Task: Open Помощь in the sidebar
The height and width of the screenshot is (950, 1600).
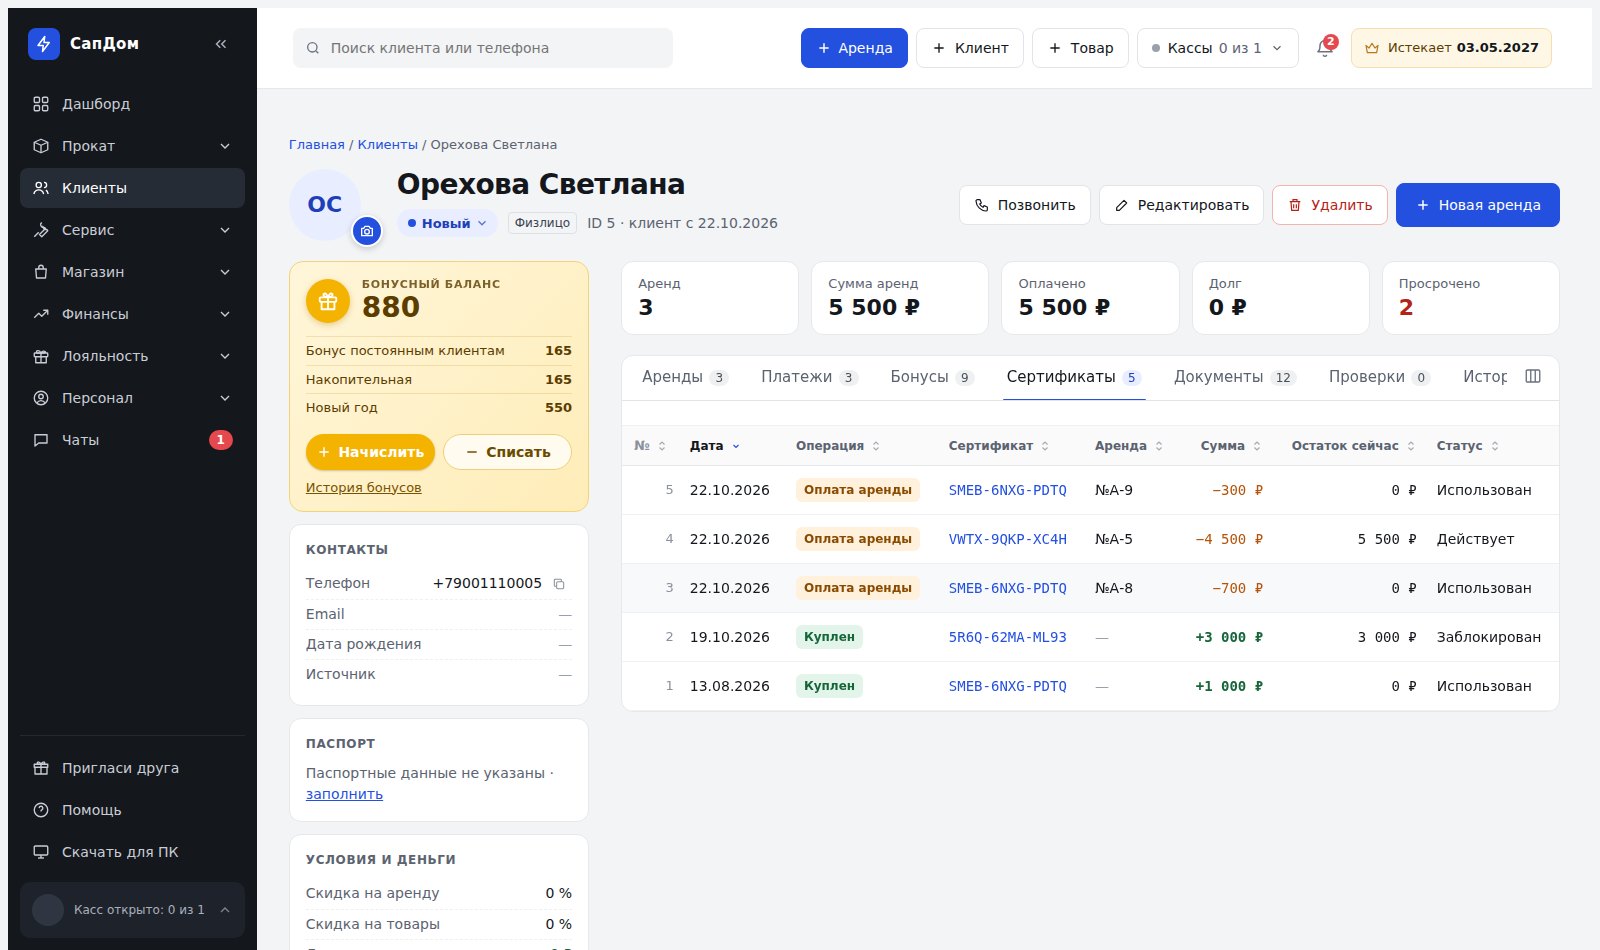Action: (x=132, y=810)
